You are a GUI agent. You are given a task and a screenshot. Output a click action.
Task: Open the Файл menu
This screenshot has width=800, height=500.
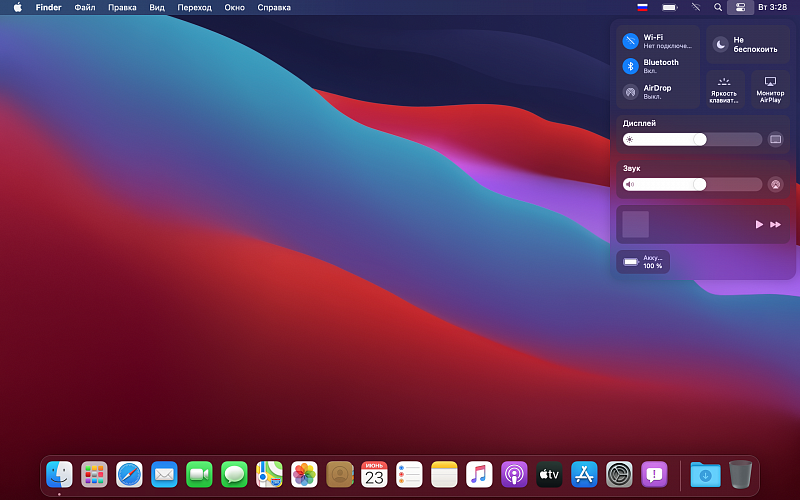pos(85,7)
